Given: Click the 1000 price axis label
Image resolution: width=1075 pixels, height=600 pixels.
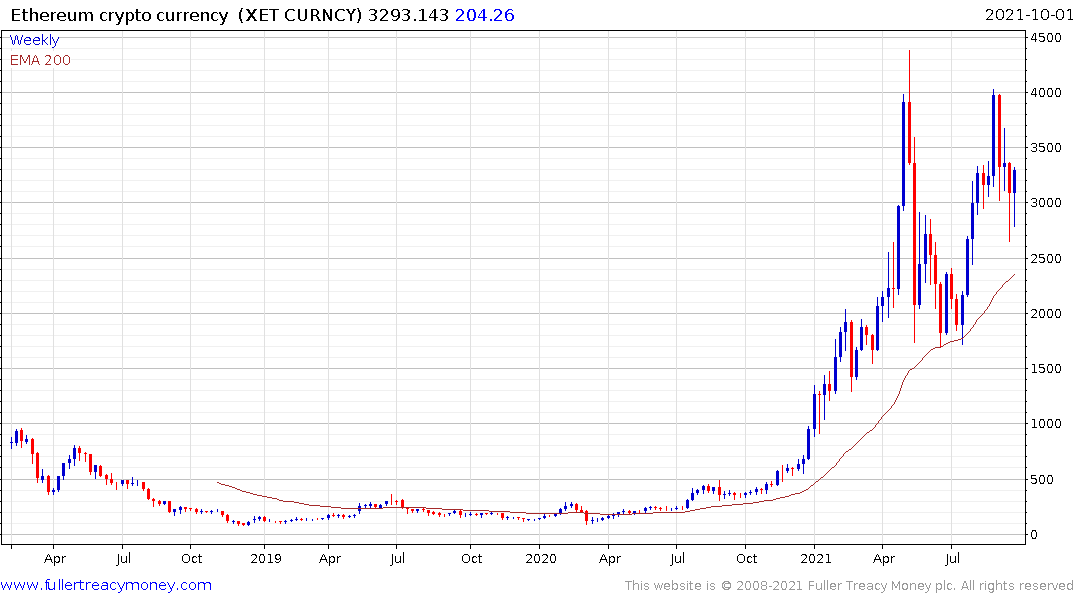Looking at the screenshot, I should tap(1046, 424).
